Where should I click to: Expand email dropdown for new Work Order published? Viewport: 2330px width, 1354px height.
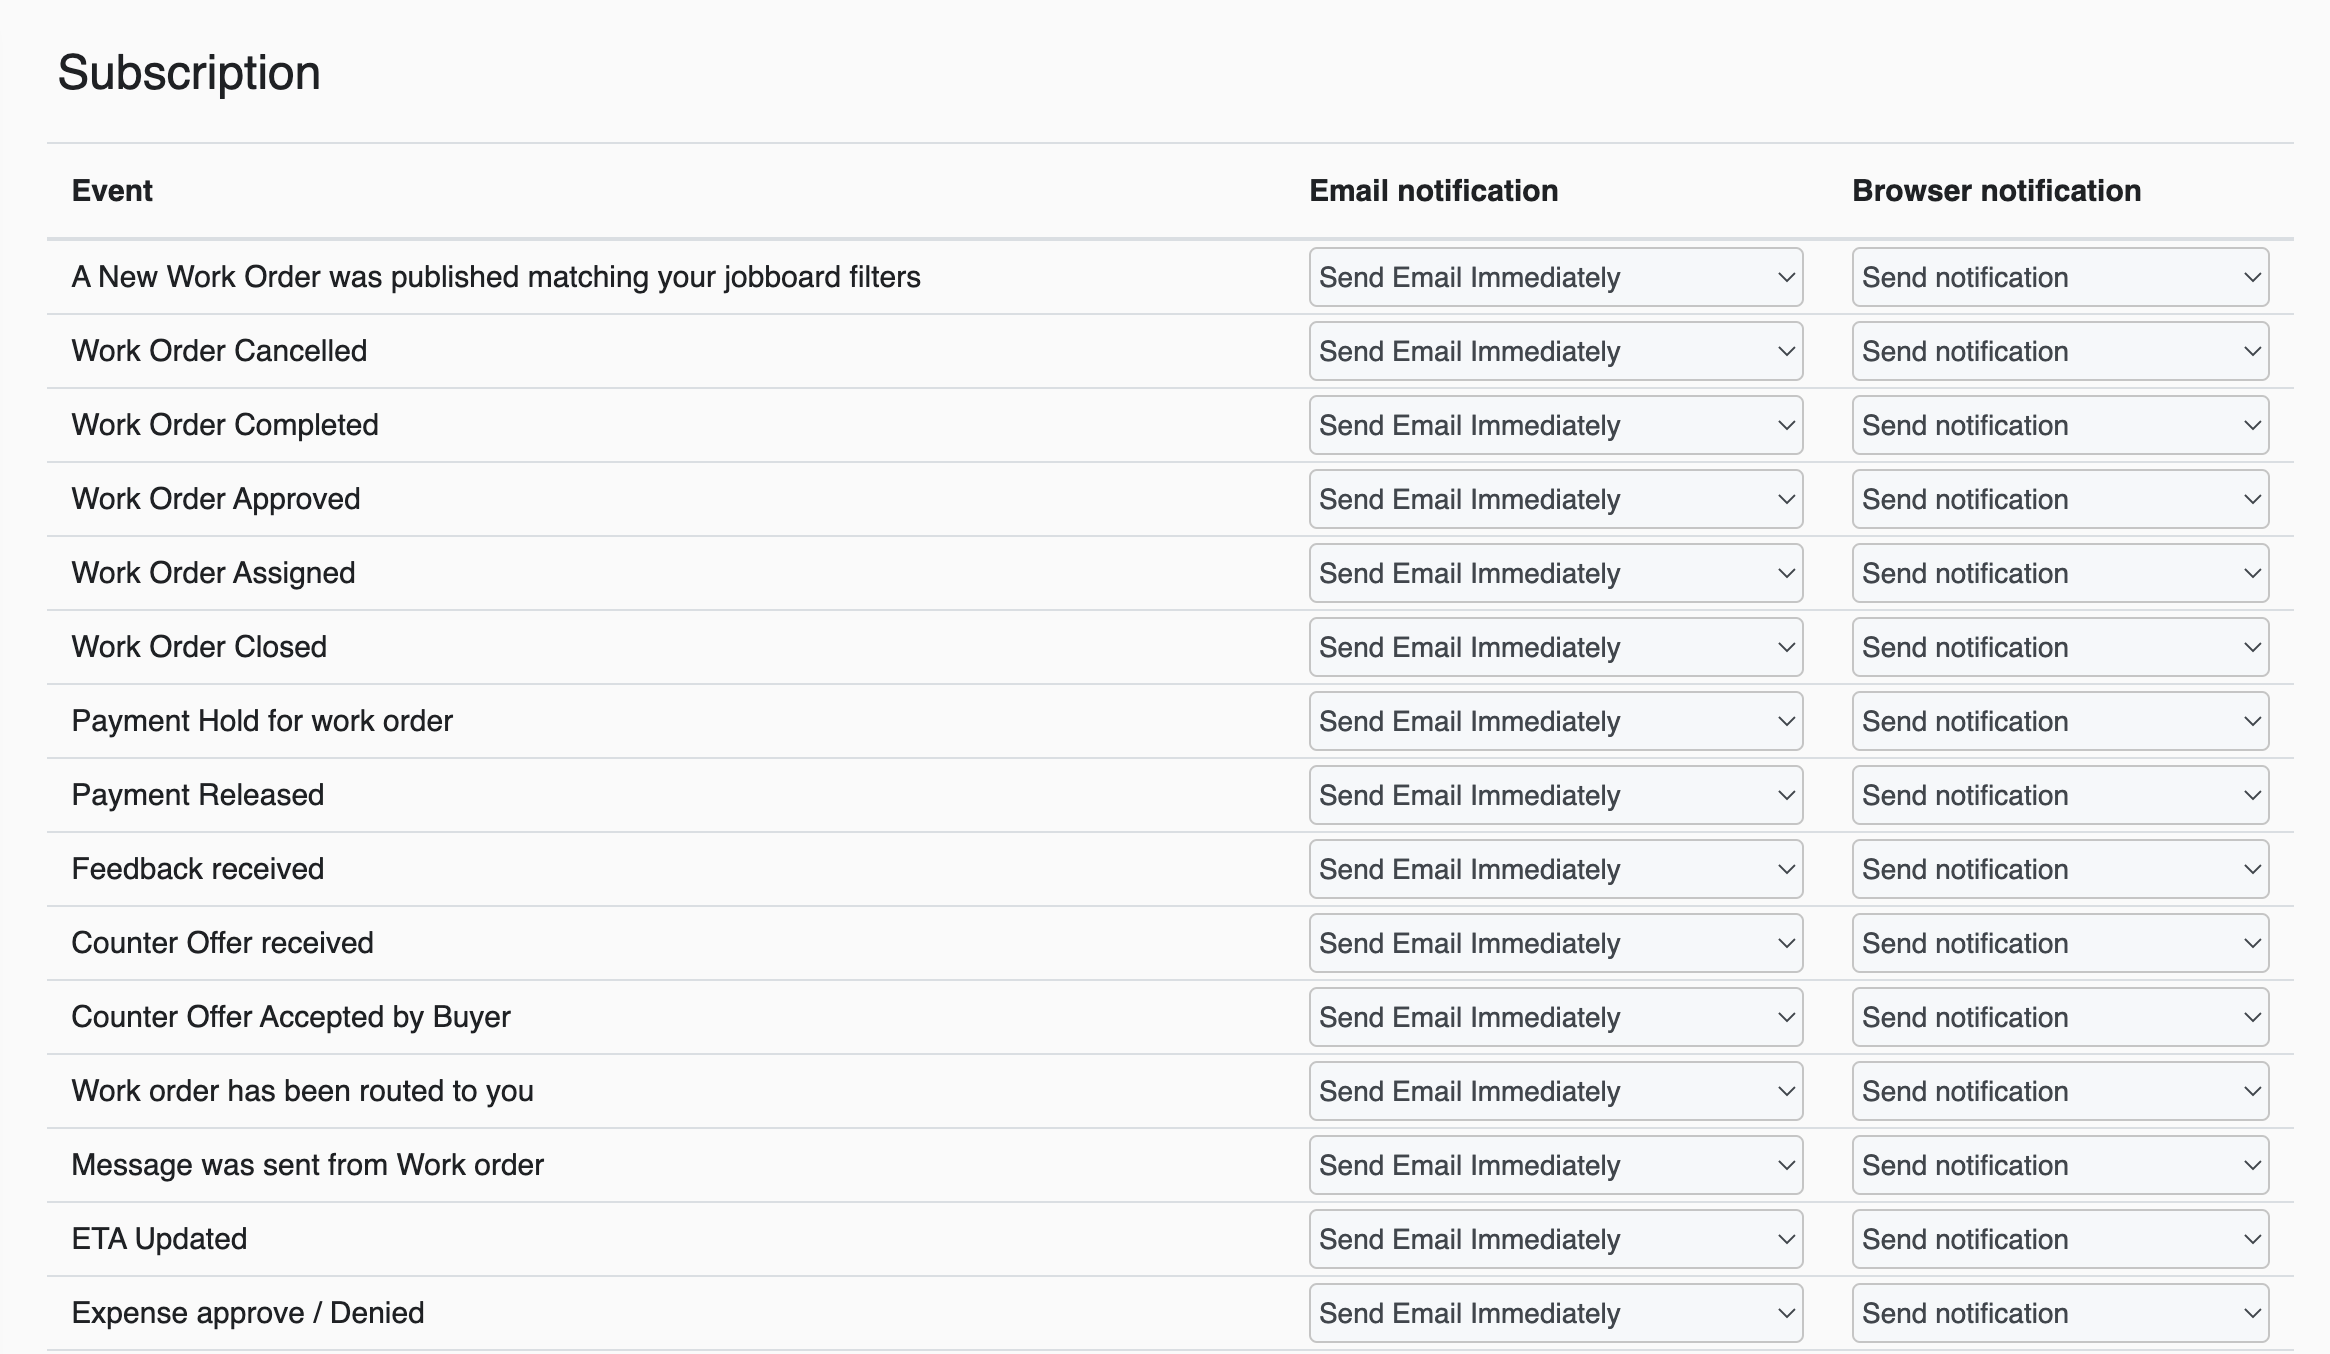point(1555,277)
